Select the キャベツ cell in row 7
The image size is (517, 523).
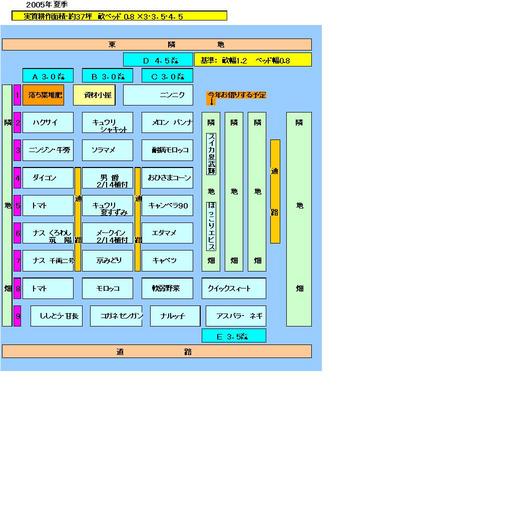[x=167, y=260]
